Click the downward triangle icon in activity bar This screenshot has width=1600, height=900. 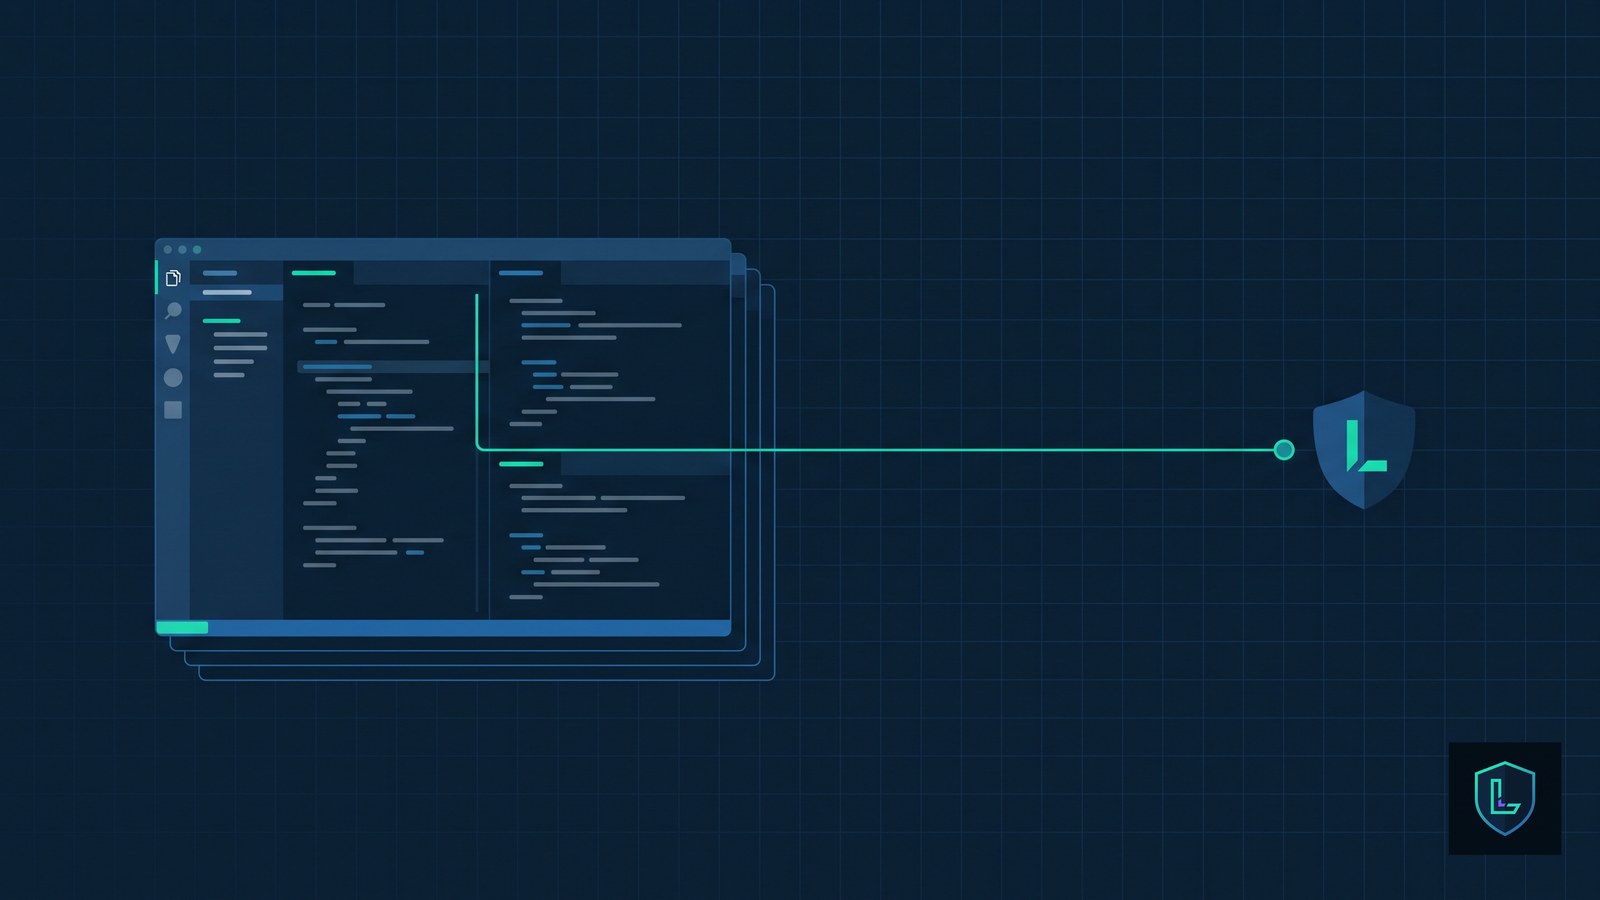(x=173, y=344)
